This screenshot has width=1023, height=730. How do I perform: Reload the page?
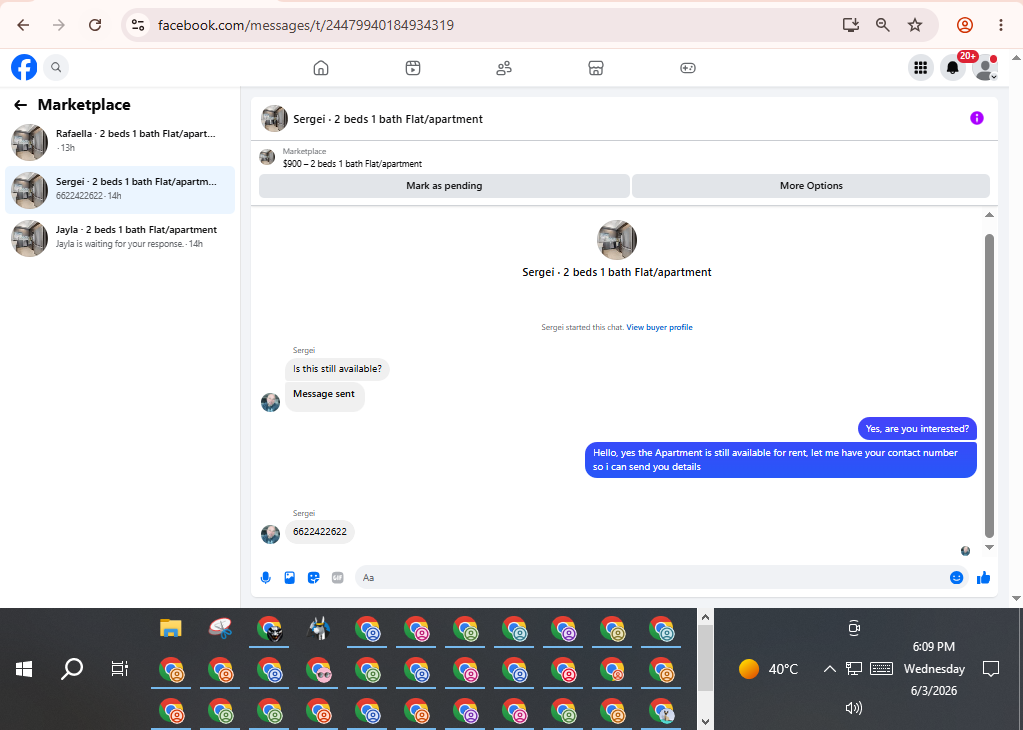(x=95, y=25)
